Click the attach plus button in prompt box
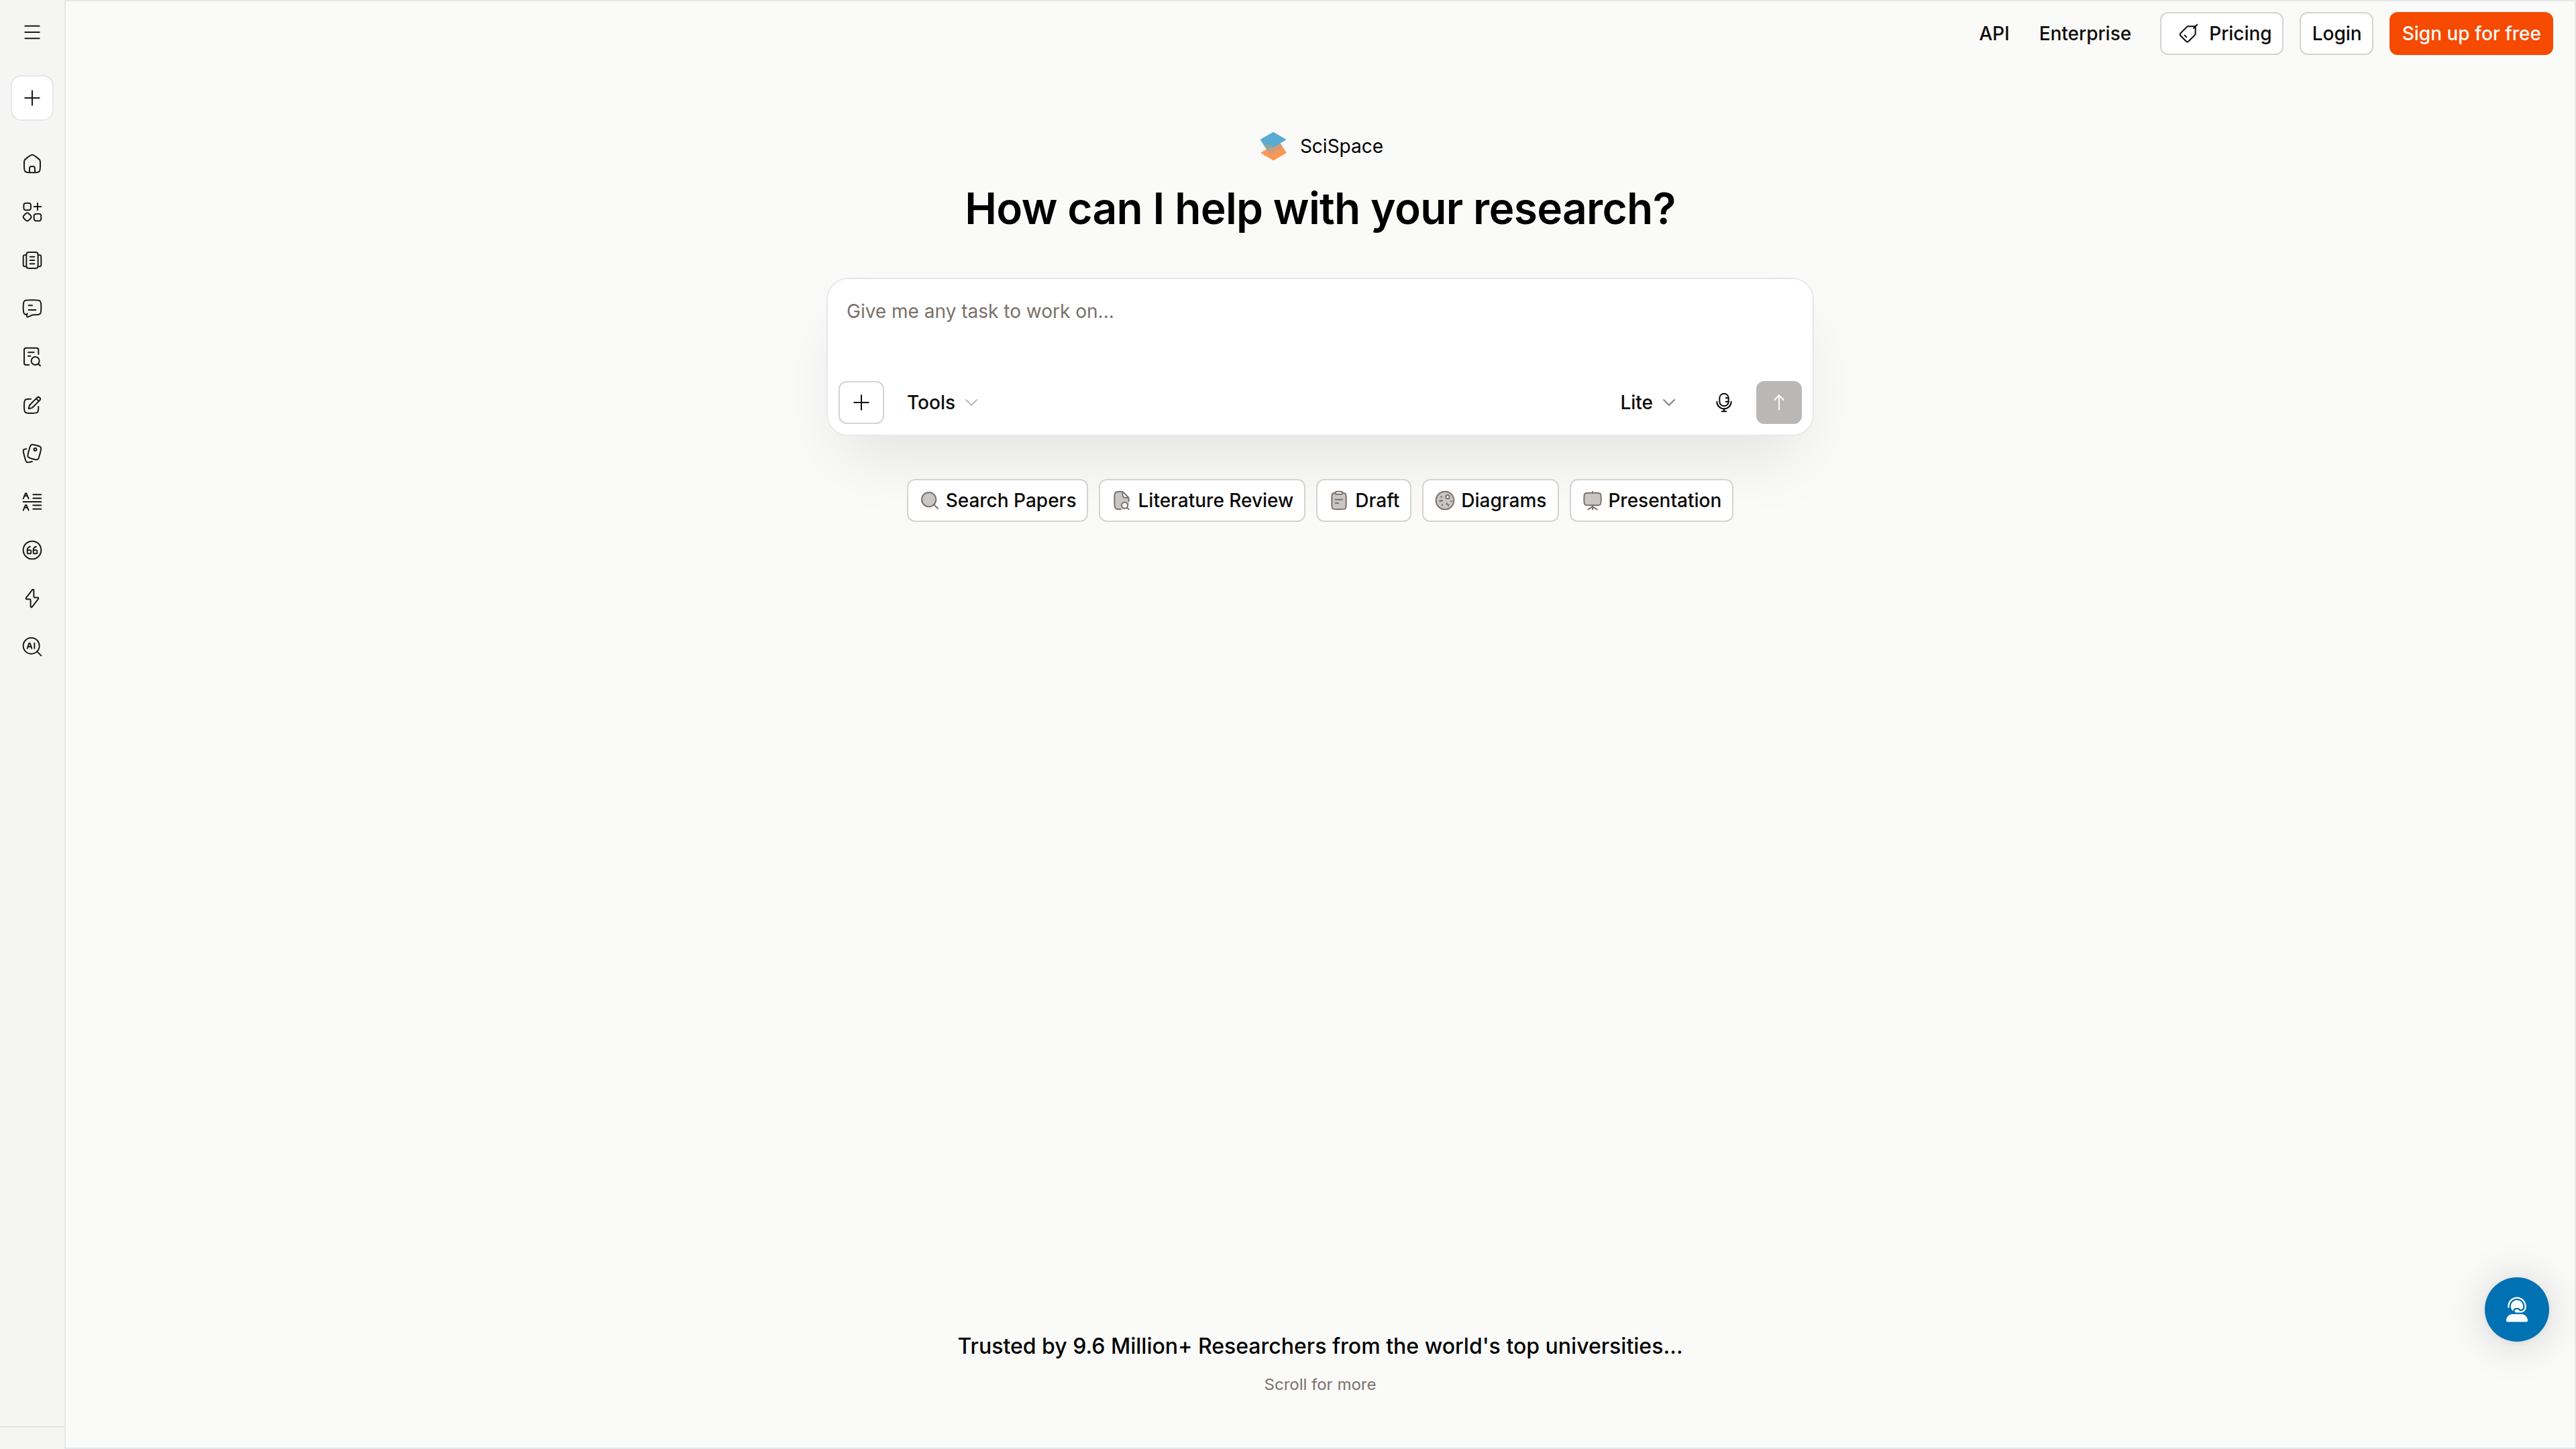 coord(861,402)
